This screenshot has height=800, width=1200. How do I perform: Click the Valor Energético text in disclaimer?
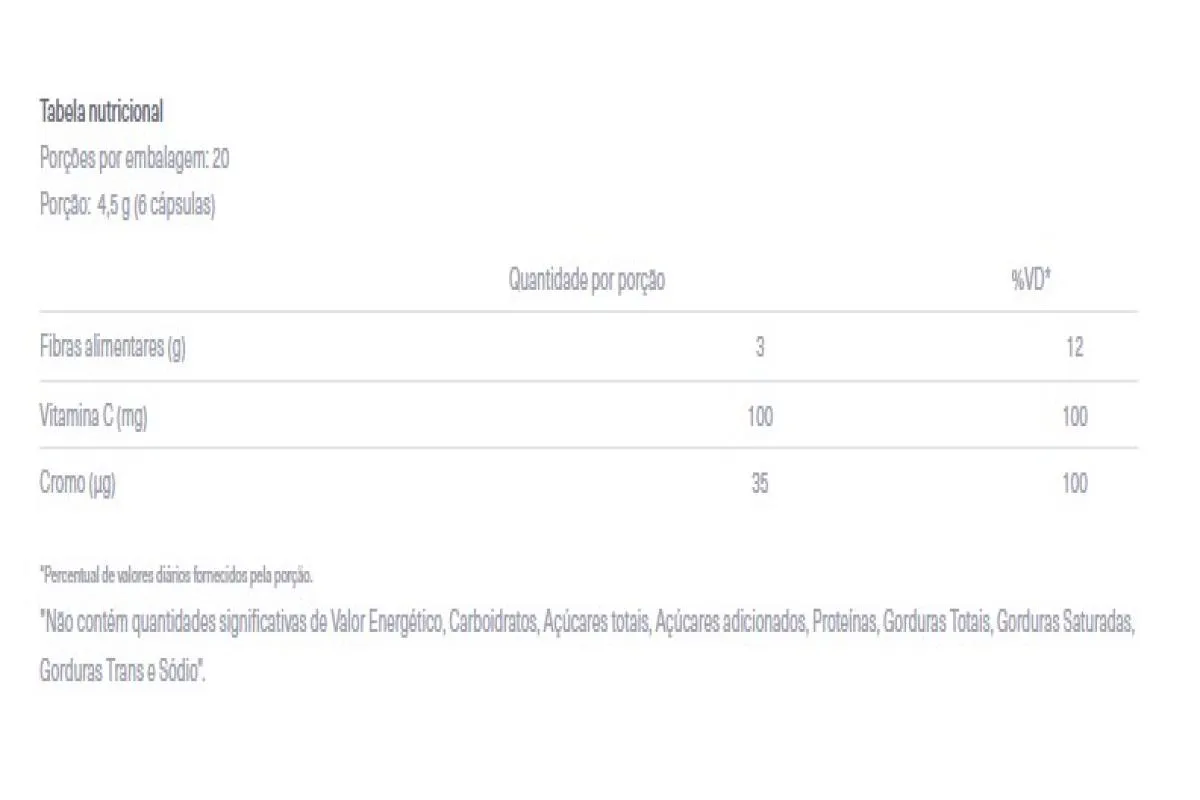click(x=386, y=623)
